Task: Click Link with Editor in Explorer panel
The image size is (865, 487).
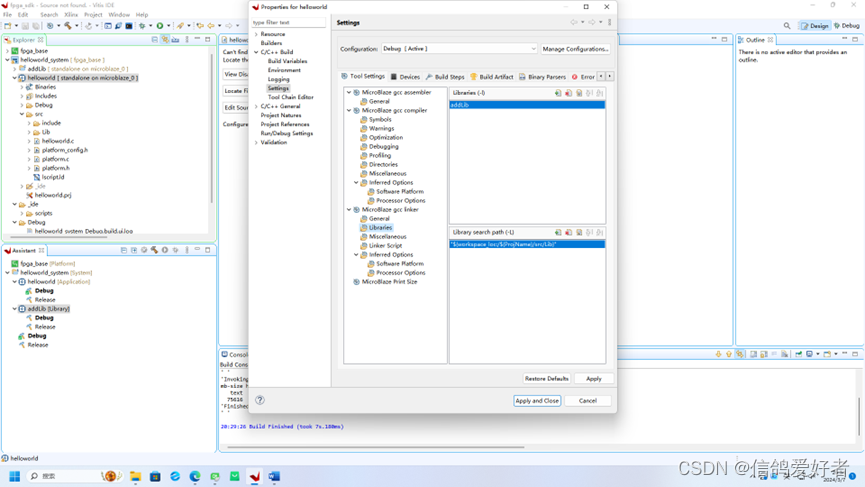Action: (x=165, y=40)
